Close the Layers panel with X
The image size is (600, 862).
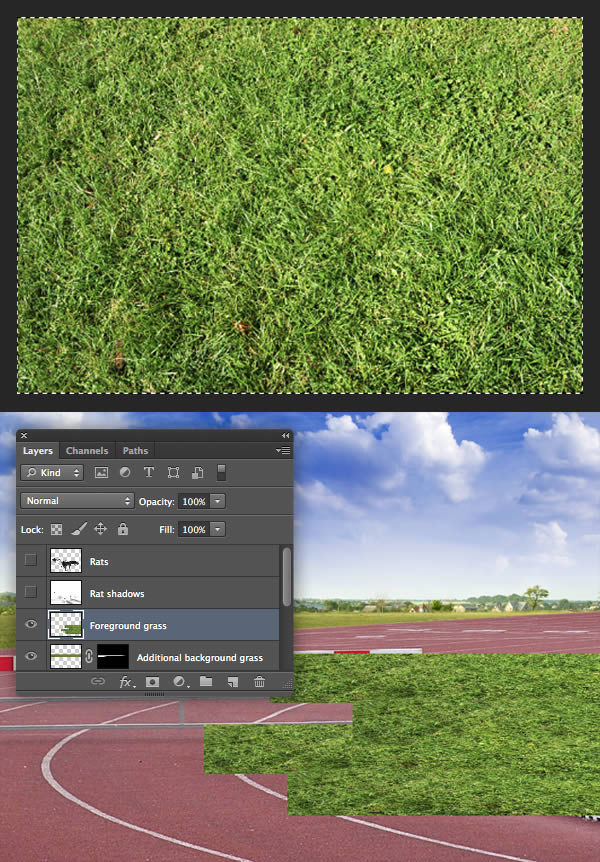point(24,435)
